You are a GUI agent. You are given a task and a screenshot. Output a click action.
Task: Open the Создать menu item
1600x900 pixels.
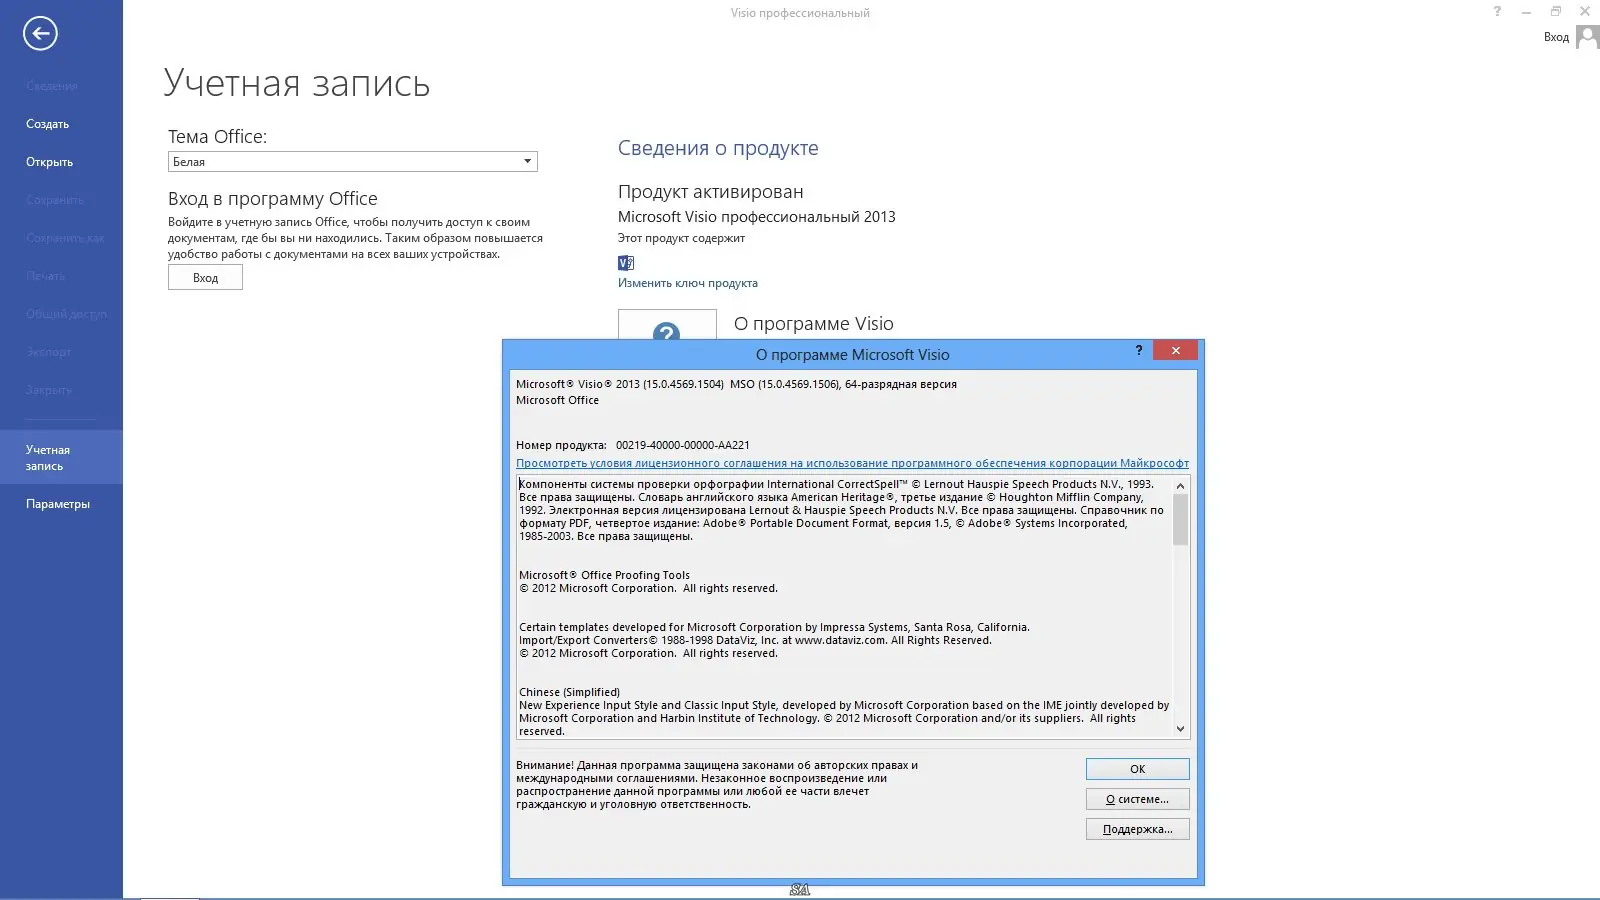click(48, 124)
